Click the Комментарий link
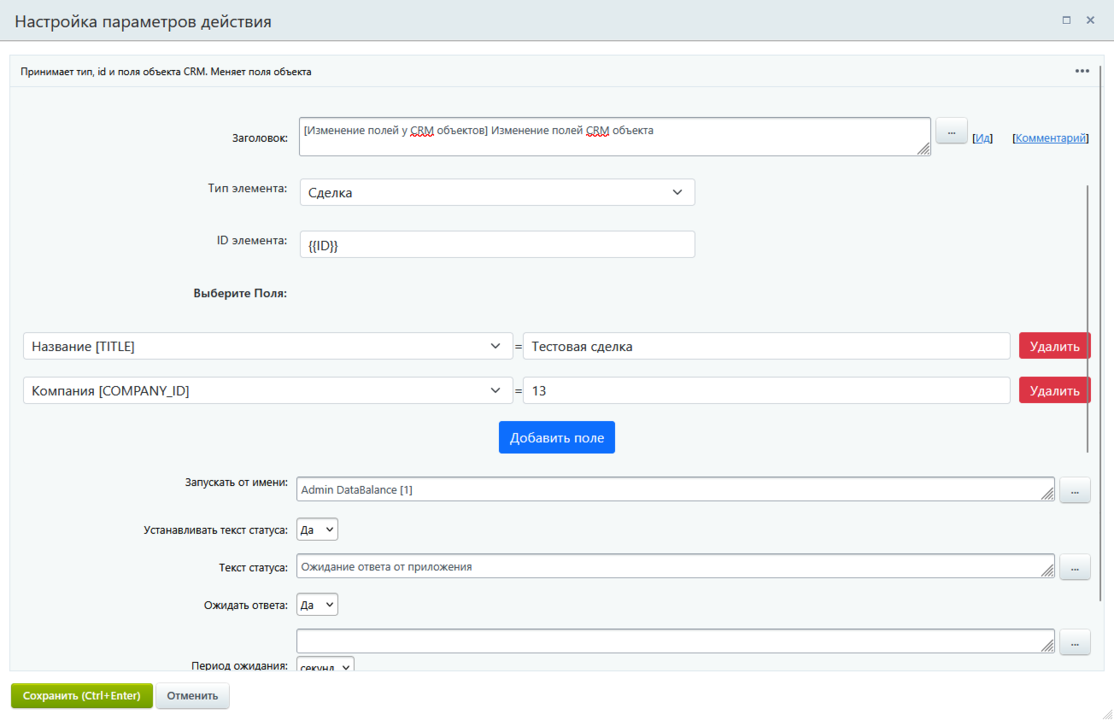Image resolution: width=1114 pixels, height=720 pixels. (1050, 138)
